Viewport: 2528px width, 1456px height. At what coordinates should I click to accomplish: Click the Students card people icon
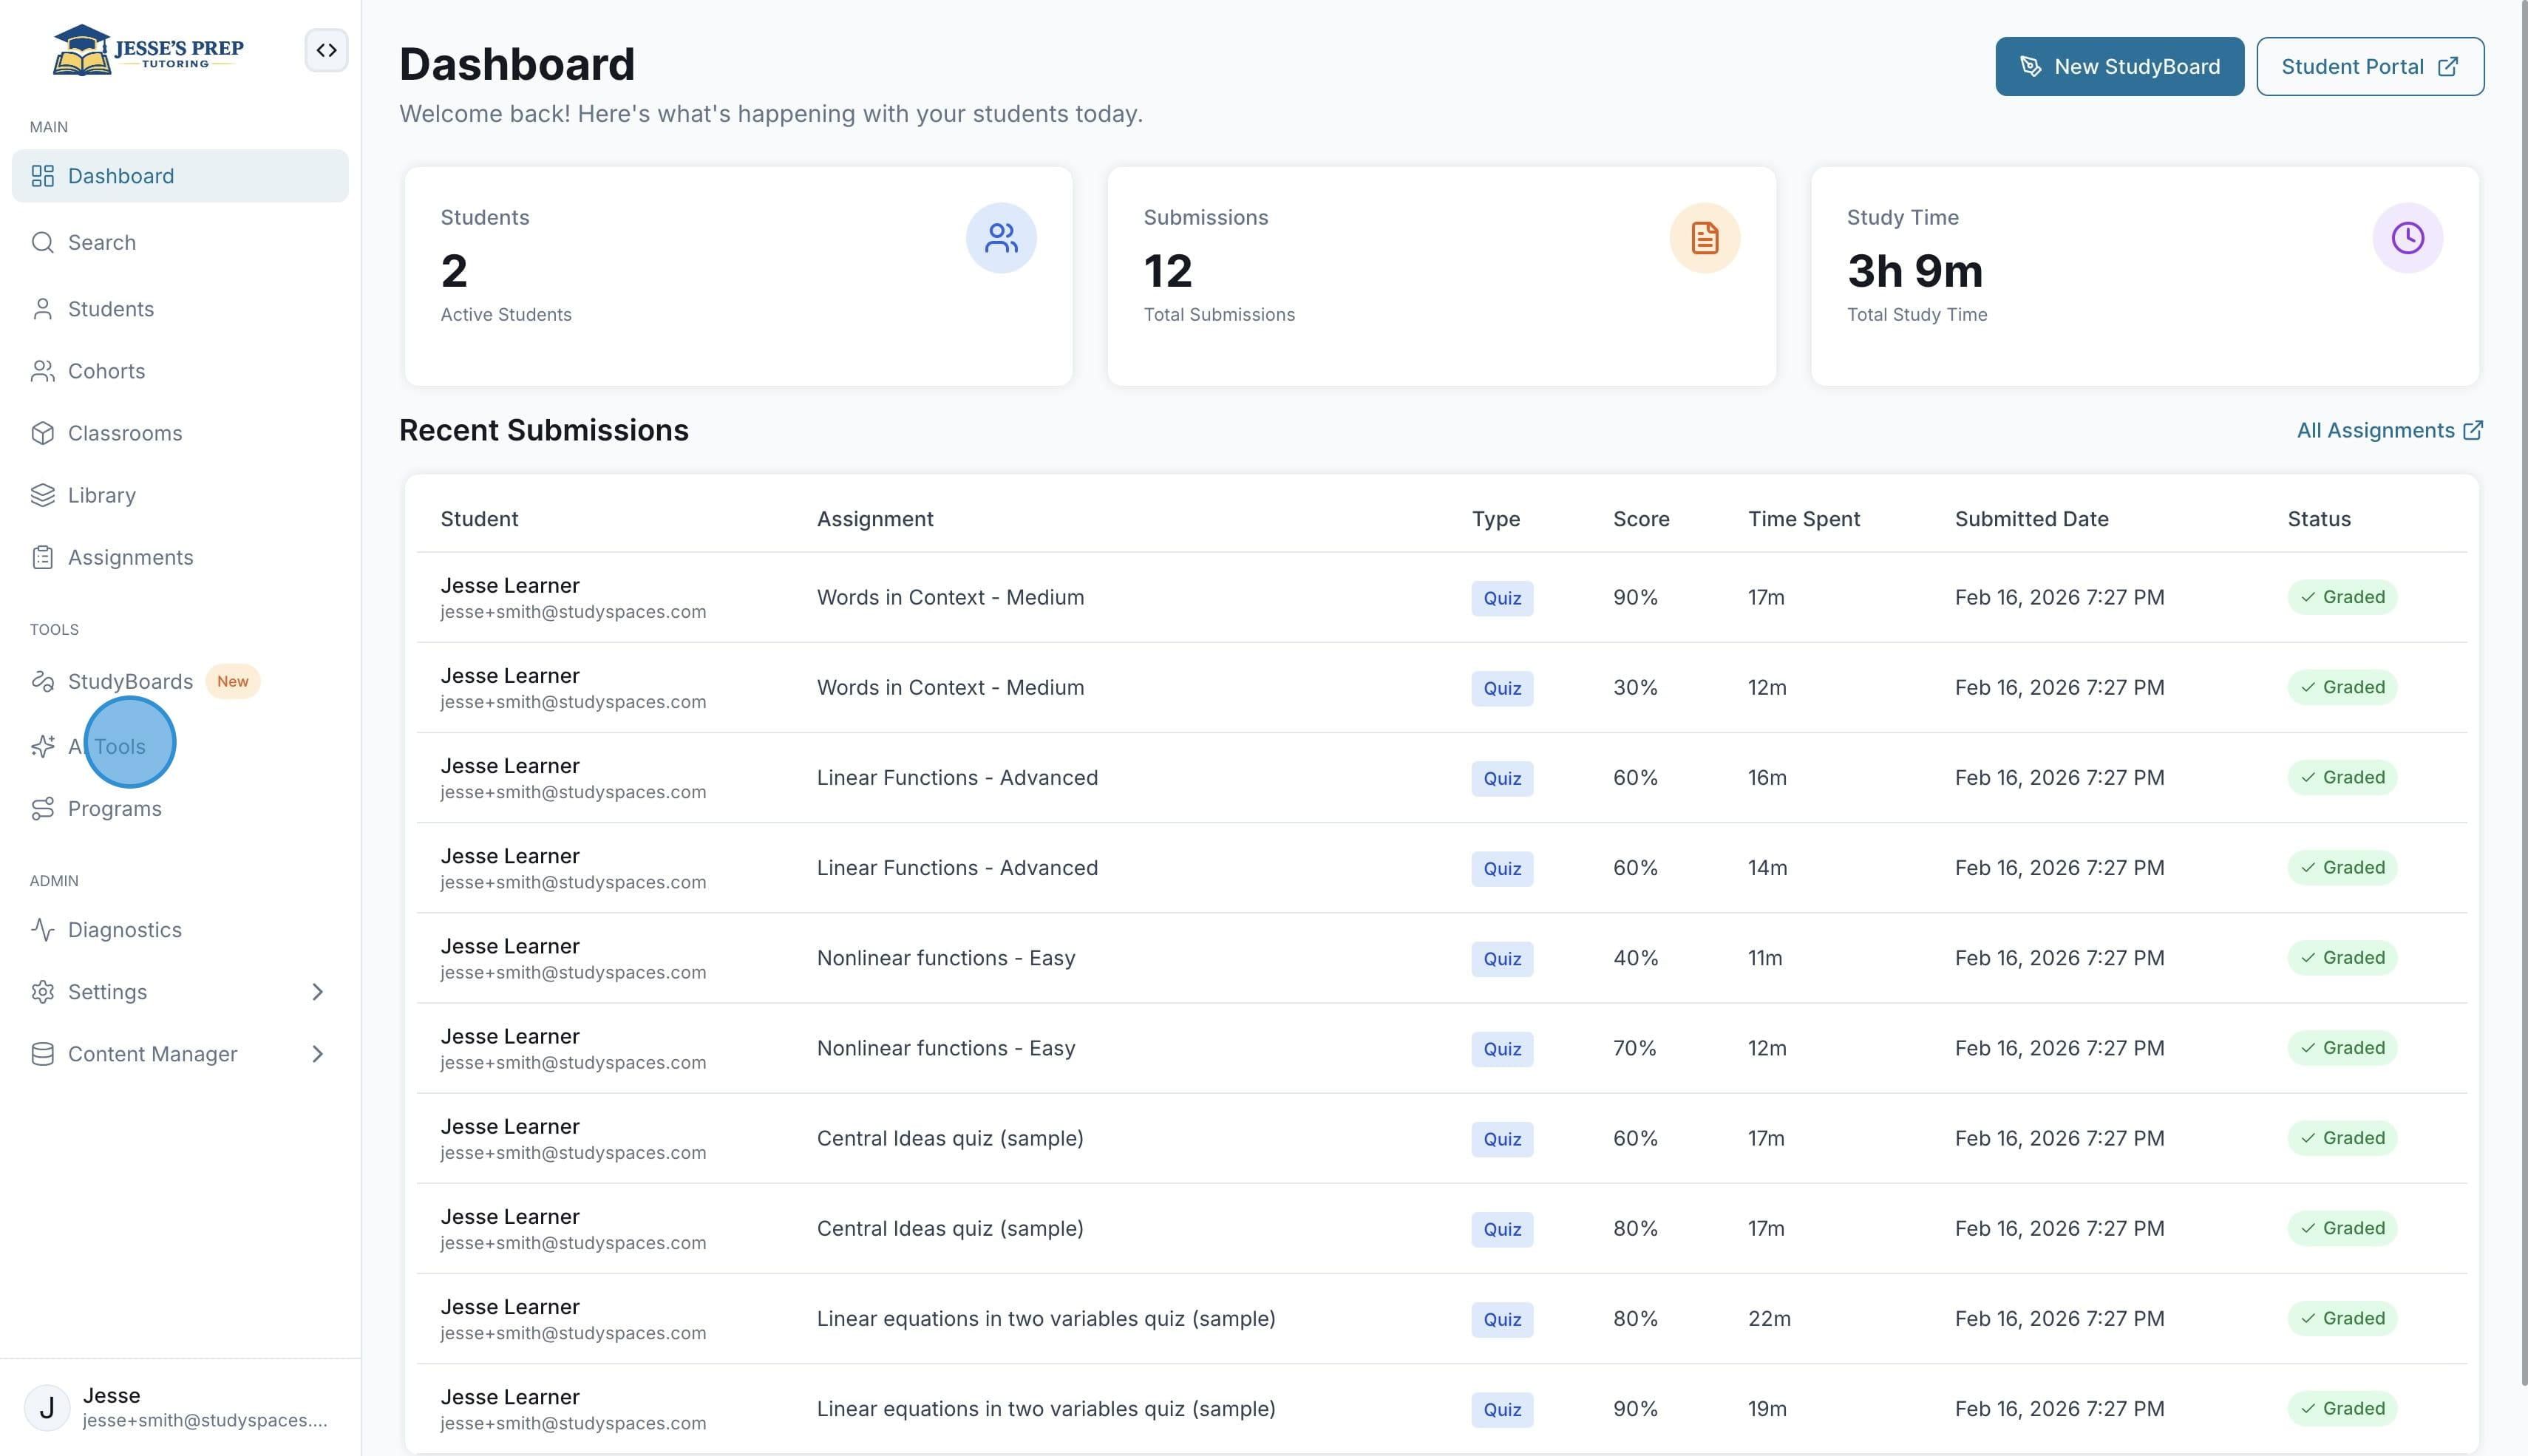pos(1000,238)
